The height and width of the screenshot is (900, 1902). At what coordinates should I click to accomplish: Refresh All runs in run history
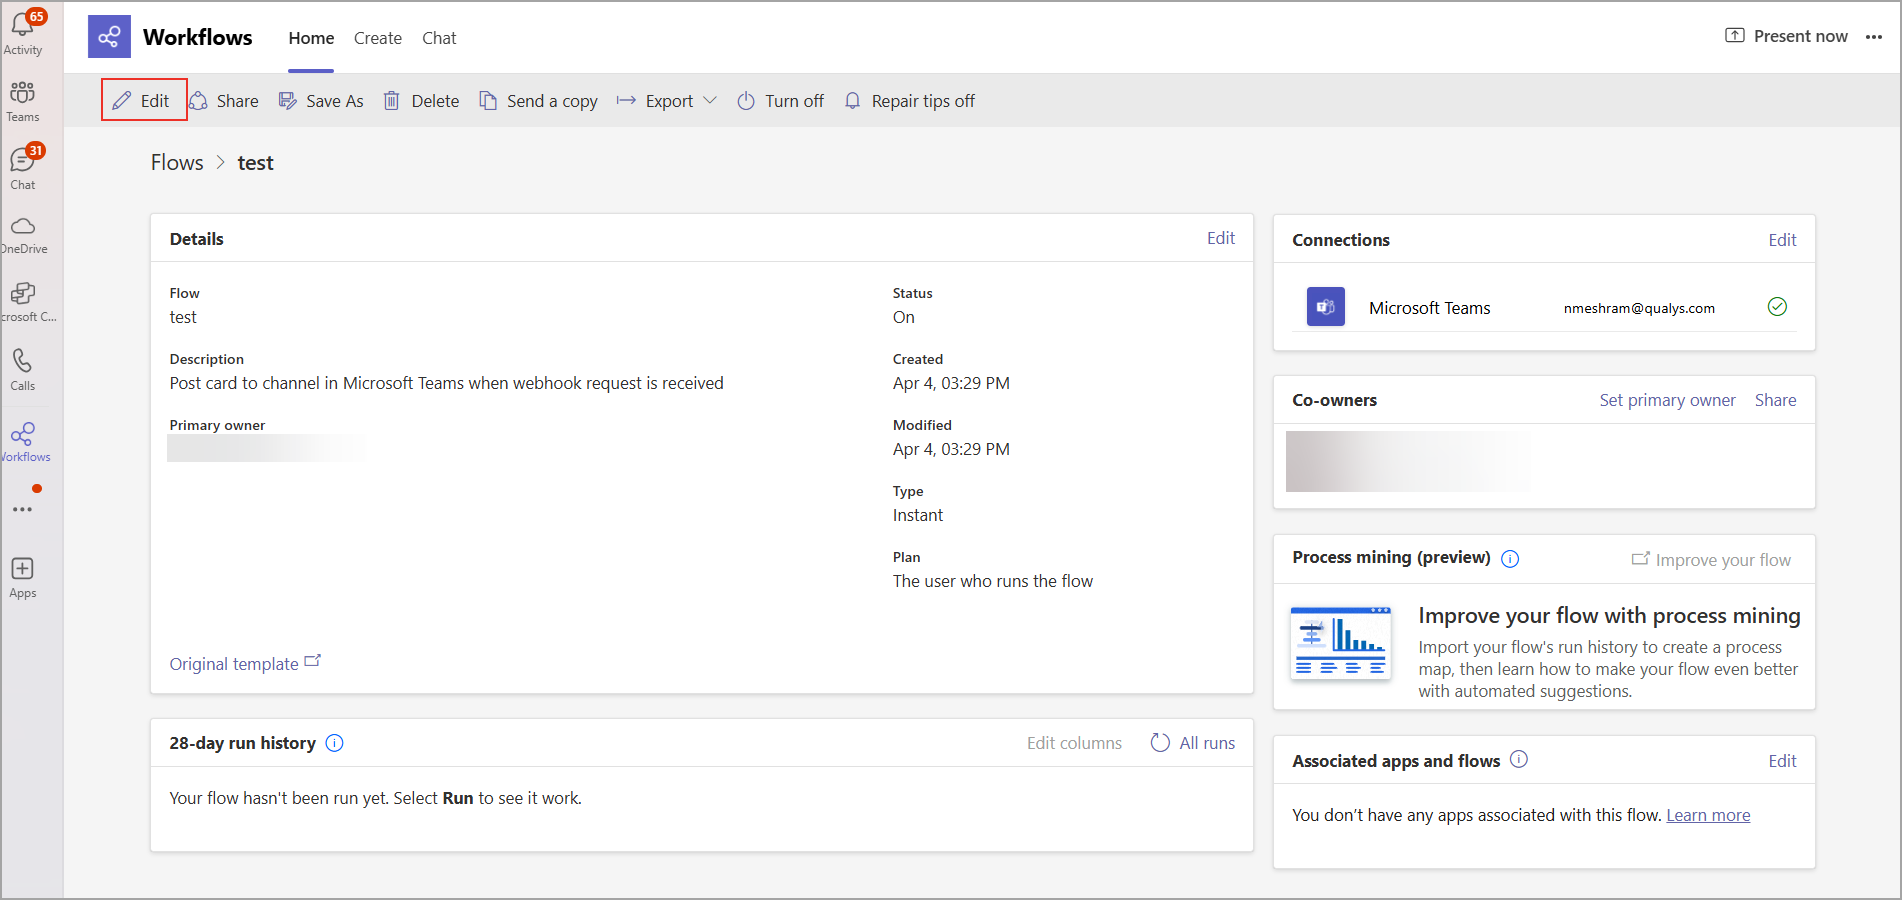click(x=1193, y=743)
